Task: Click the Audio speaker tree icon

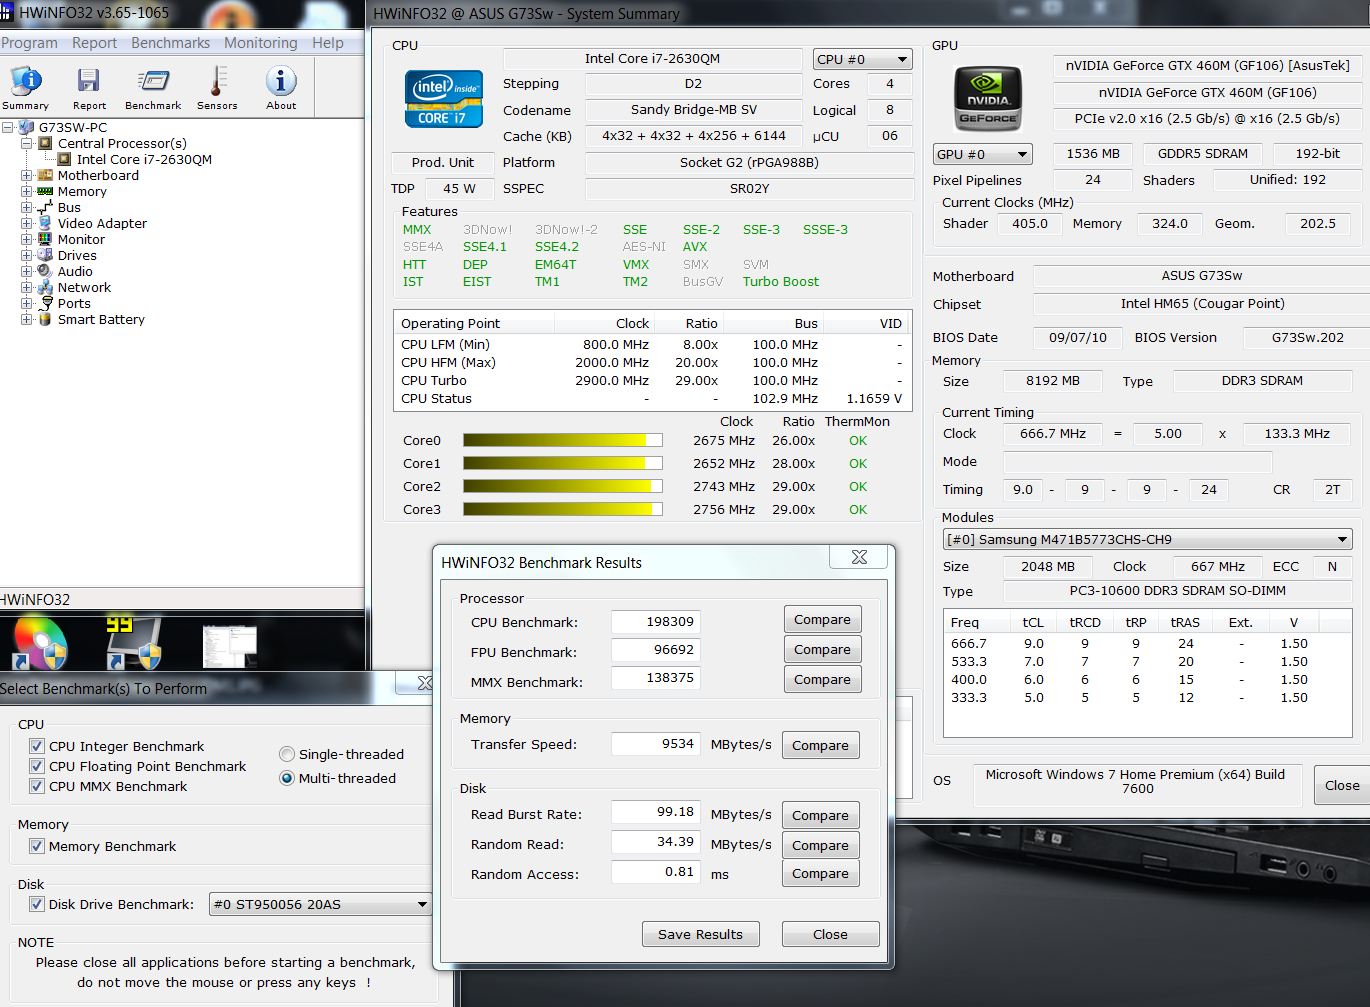Action: pyautogui.click(x=45, y=271)
